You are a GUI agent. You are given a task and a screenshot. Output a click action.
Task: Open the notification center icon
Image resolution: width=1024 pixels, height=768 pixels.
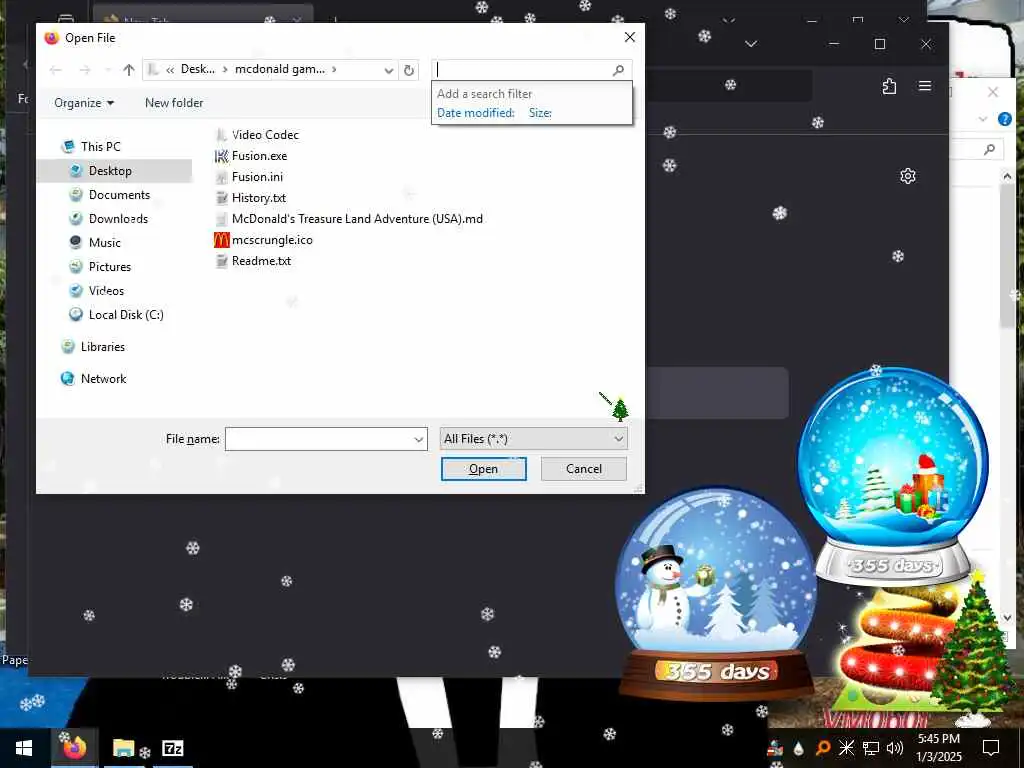click(991, 748)
